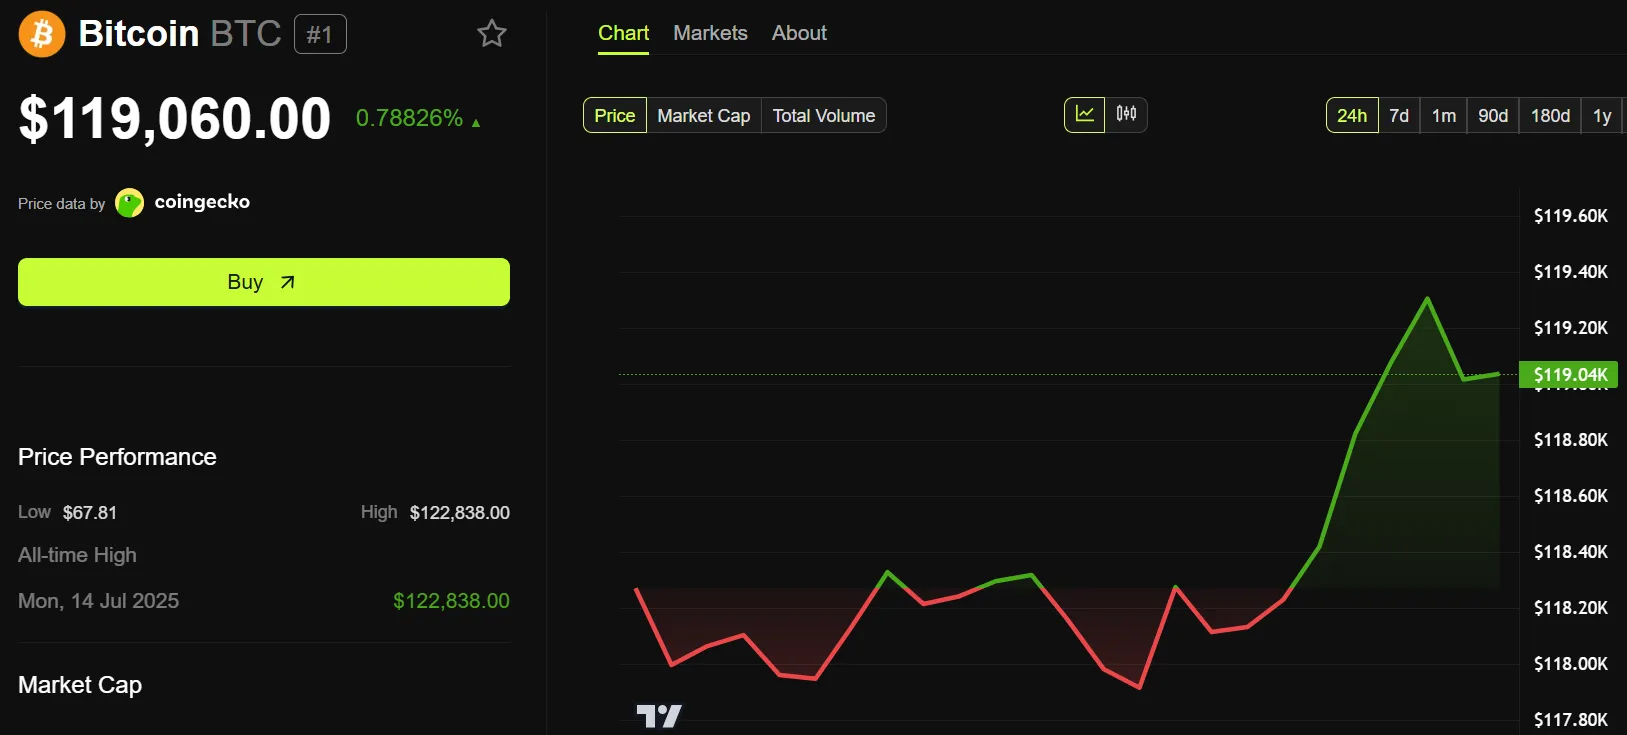
Task: Select the Price data toggle
Action: [x=615, y=115]
